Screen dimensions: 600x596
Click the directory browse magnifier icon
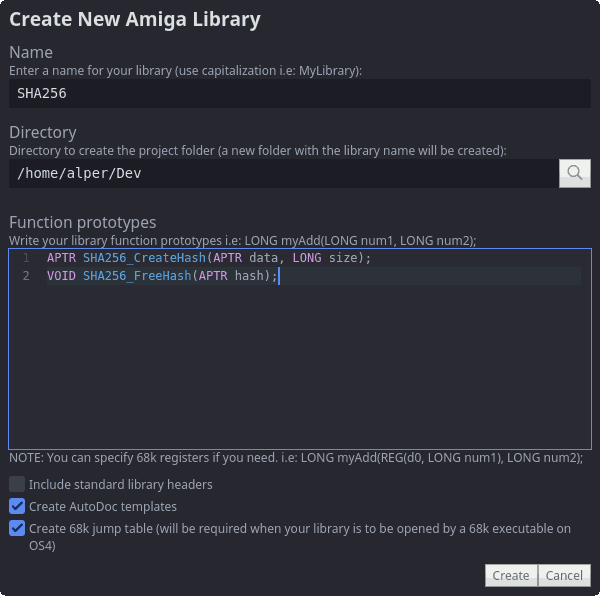click(x=575, y=173)
